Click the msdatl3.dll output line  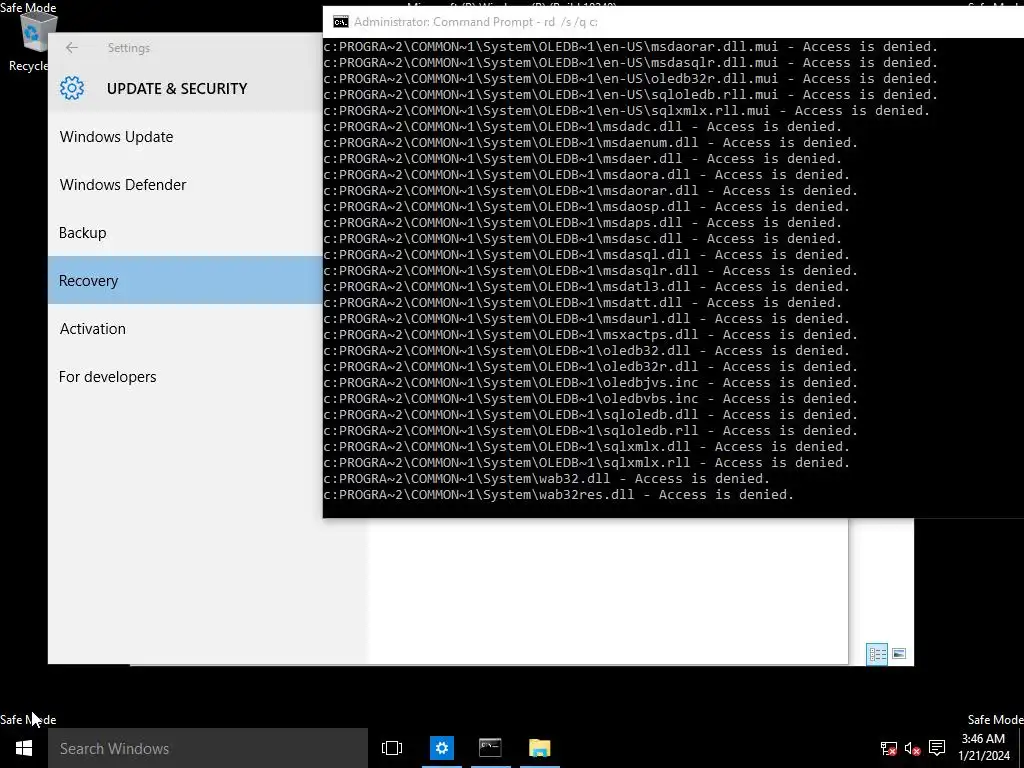[x=586, y=287]
